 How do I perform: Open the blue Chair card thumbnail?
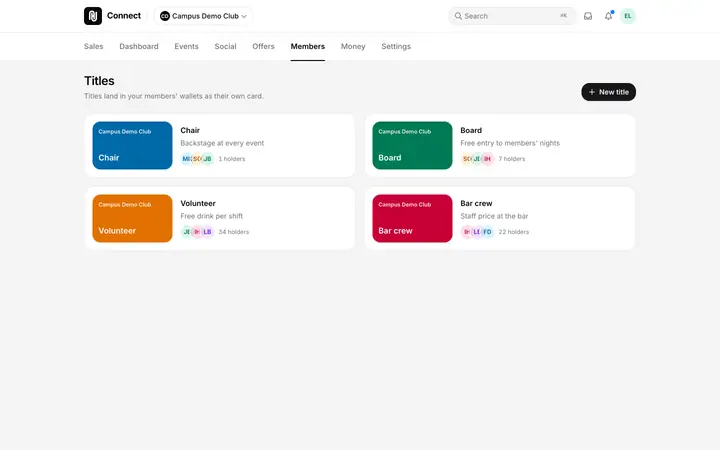click(132, 145)
